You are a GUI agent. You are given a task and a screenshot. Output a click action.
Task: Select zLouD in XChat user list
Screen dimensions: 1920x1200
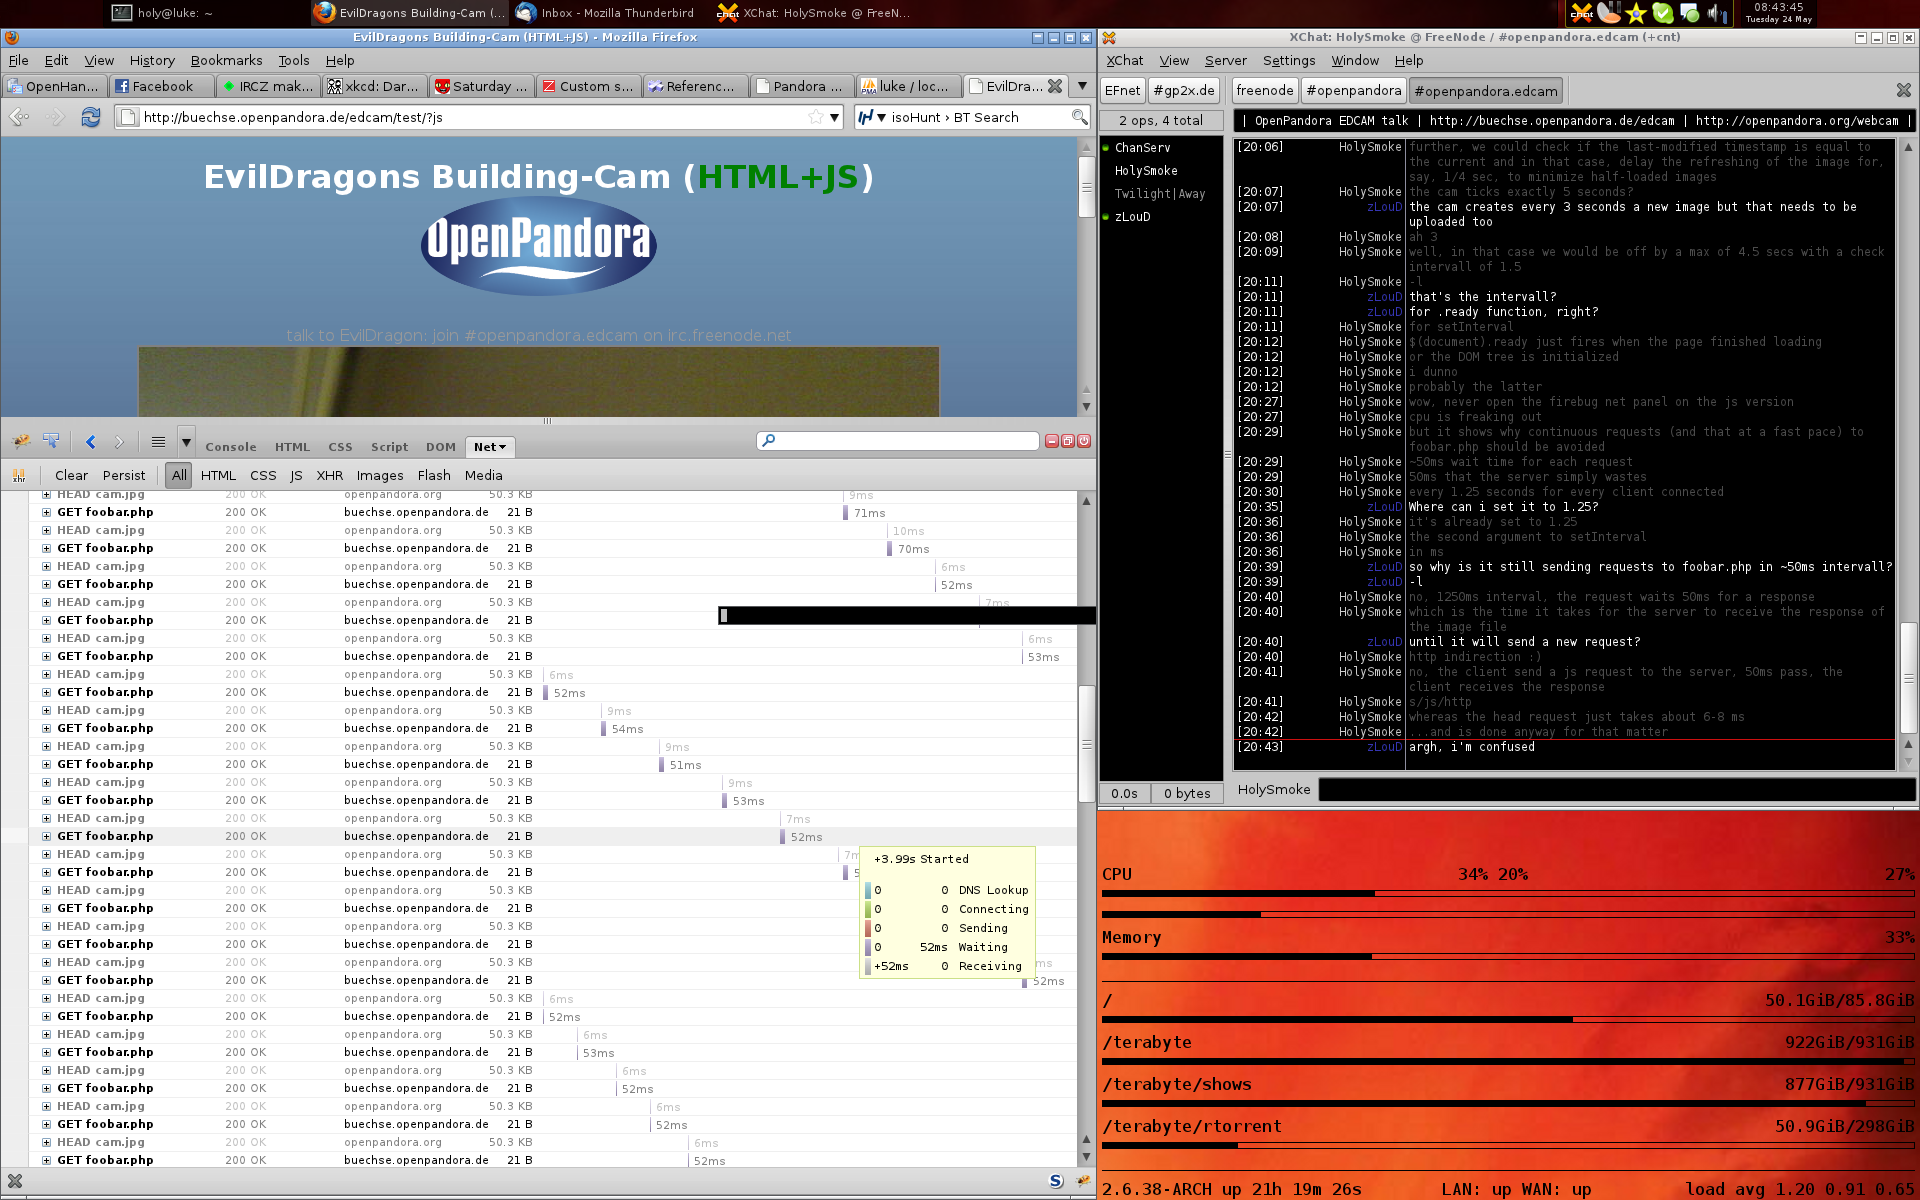[1133, 217]
